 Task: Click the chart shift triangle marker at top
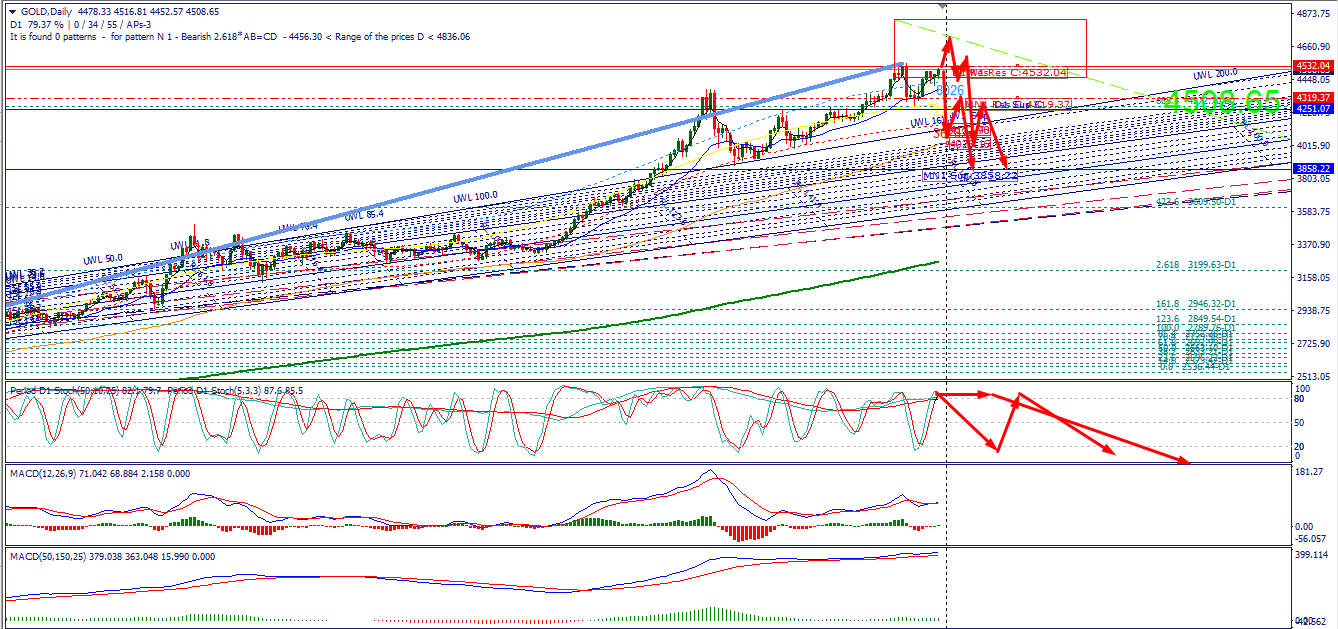click(x=943, y=6)
